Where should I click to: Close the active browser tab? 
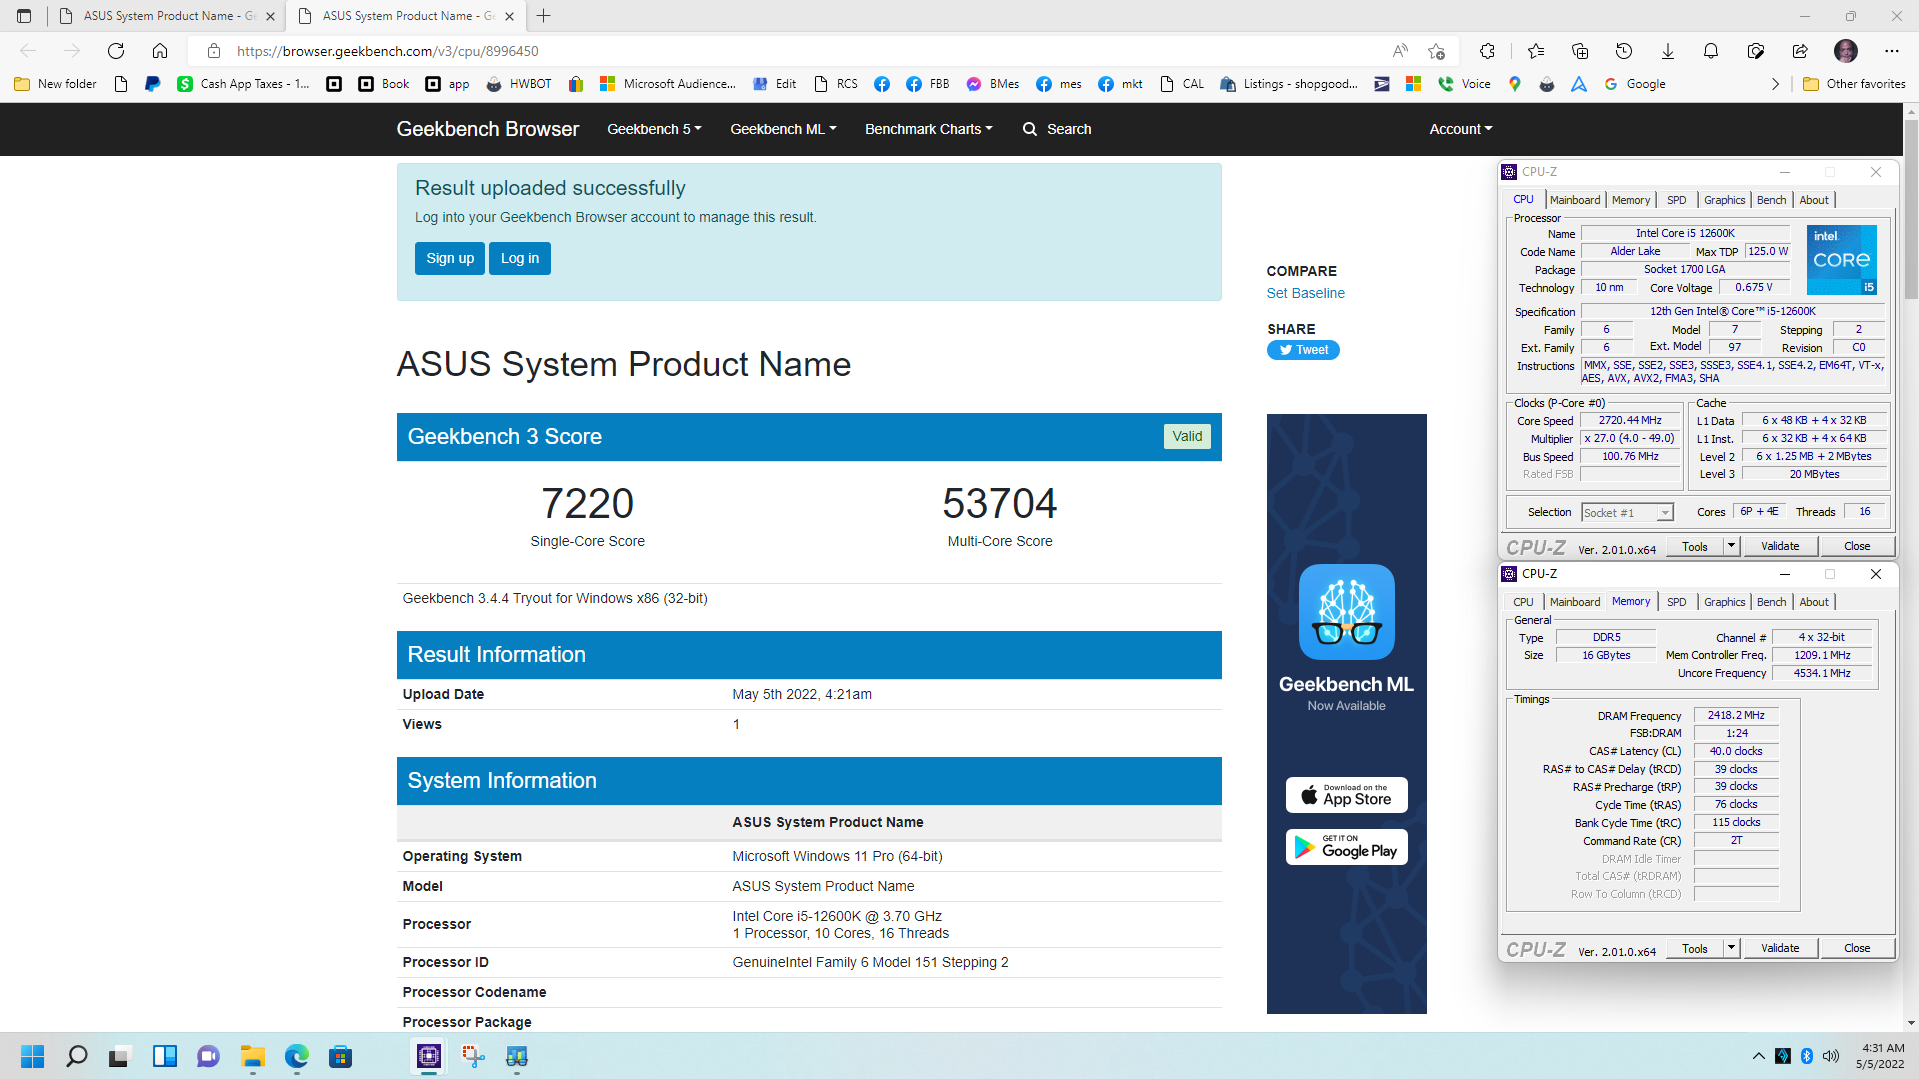(x=509, y=16)
